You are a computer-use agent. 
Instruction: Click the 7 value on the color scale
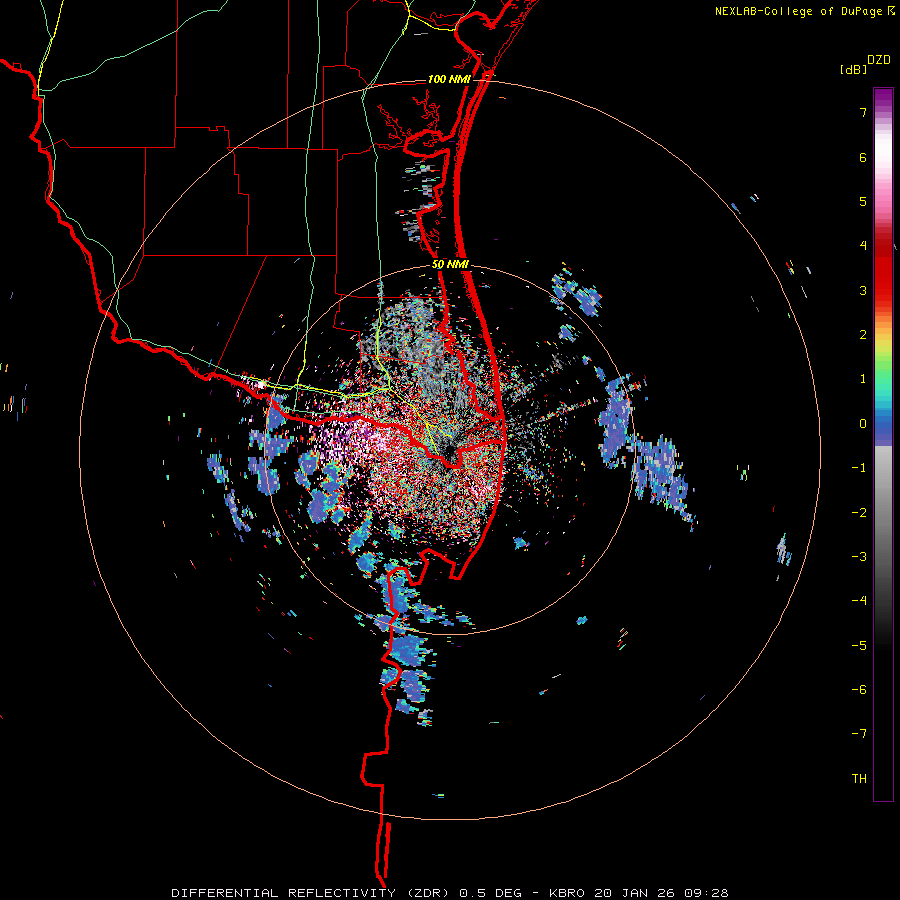[x=863, y=112]
